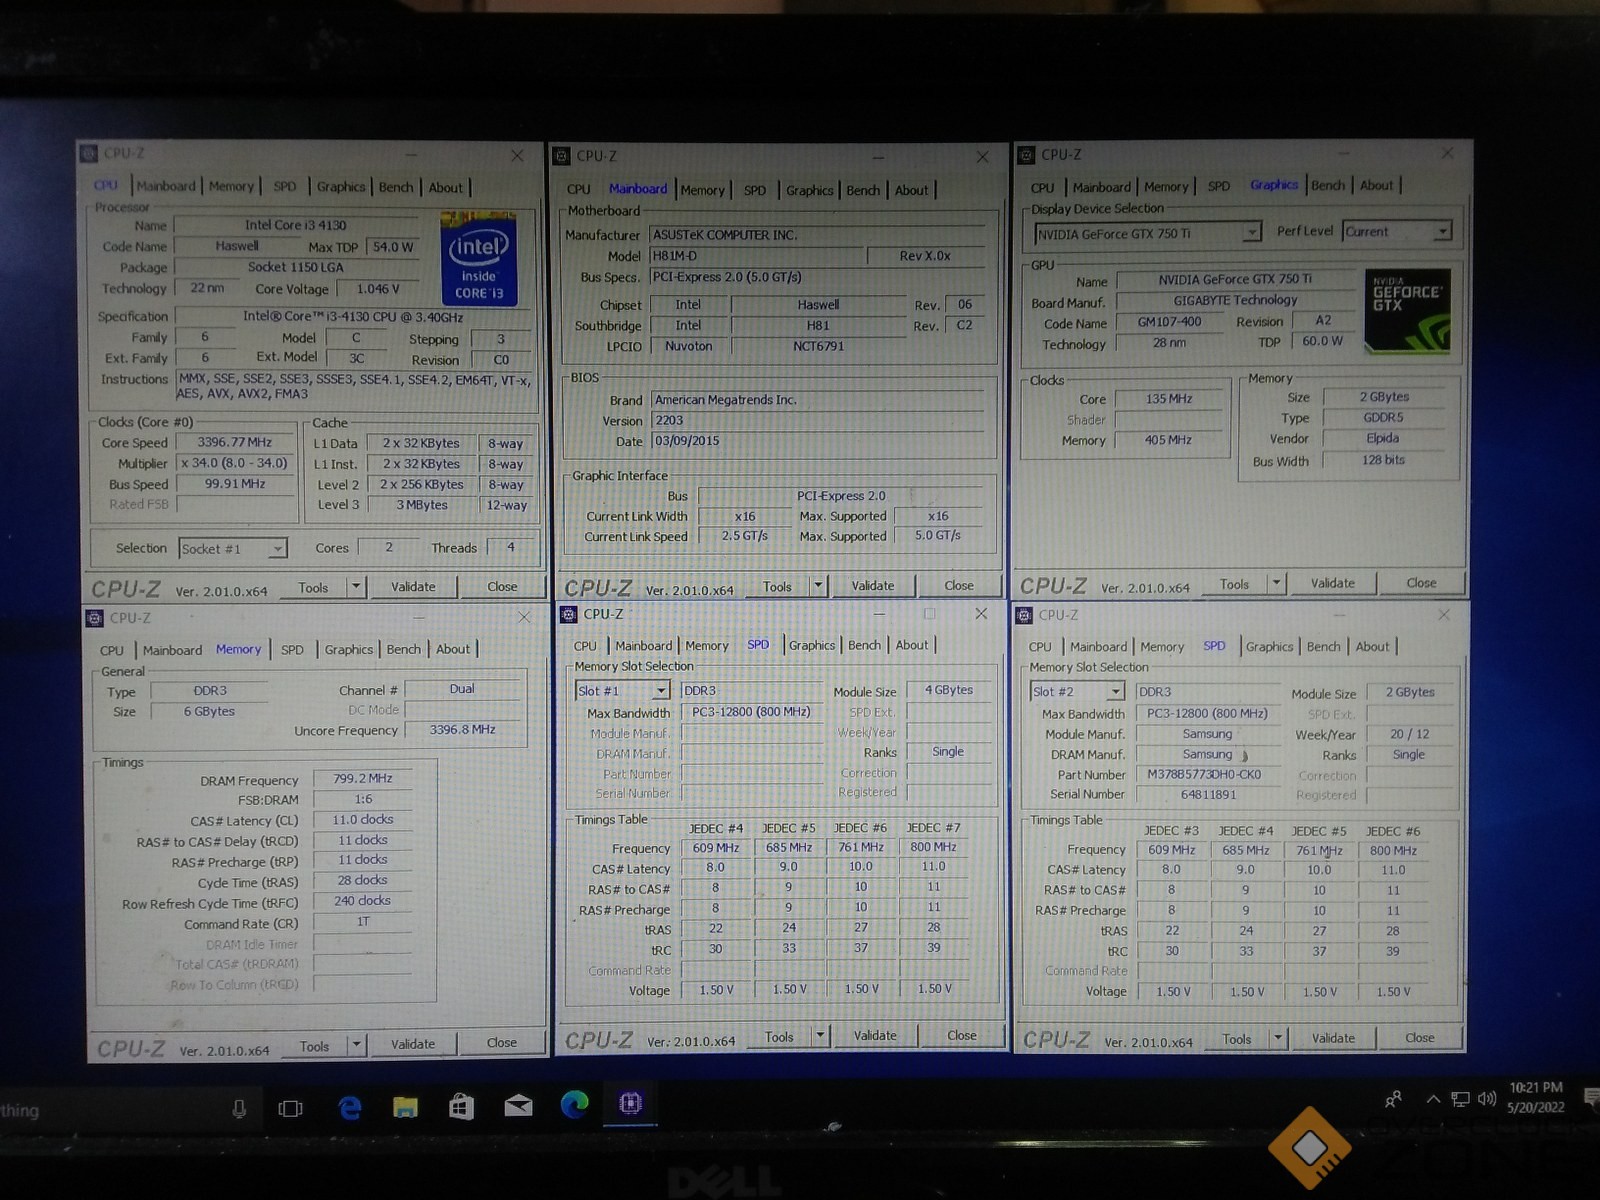The height and width of the screenshot is (1200, 1600).
Task: Open the Mail app on the taskbar
Action: tap(518, 1105)
